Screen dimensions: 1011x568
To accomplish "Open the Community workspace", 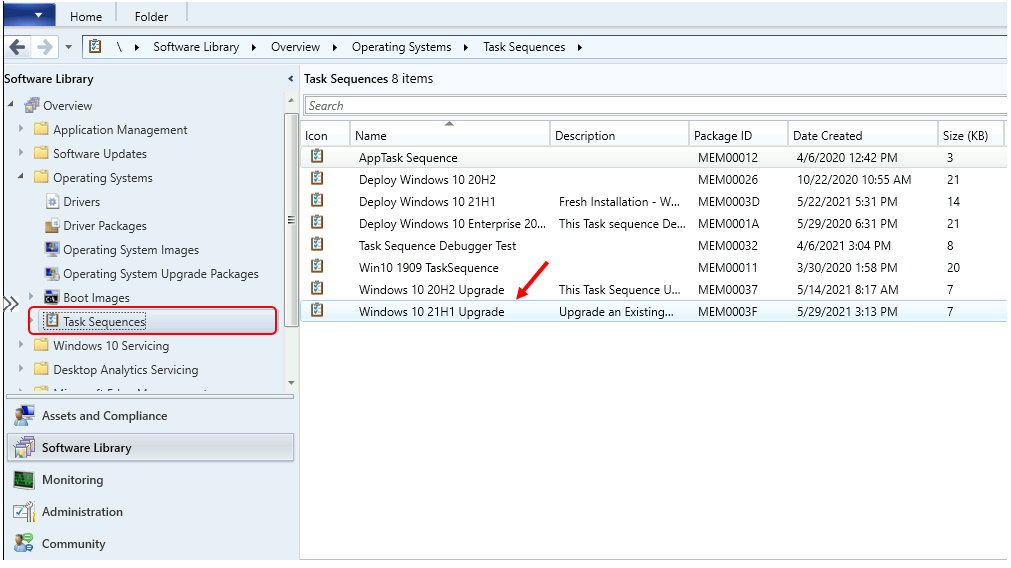I will (150, 544).
